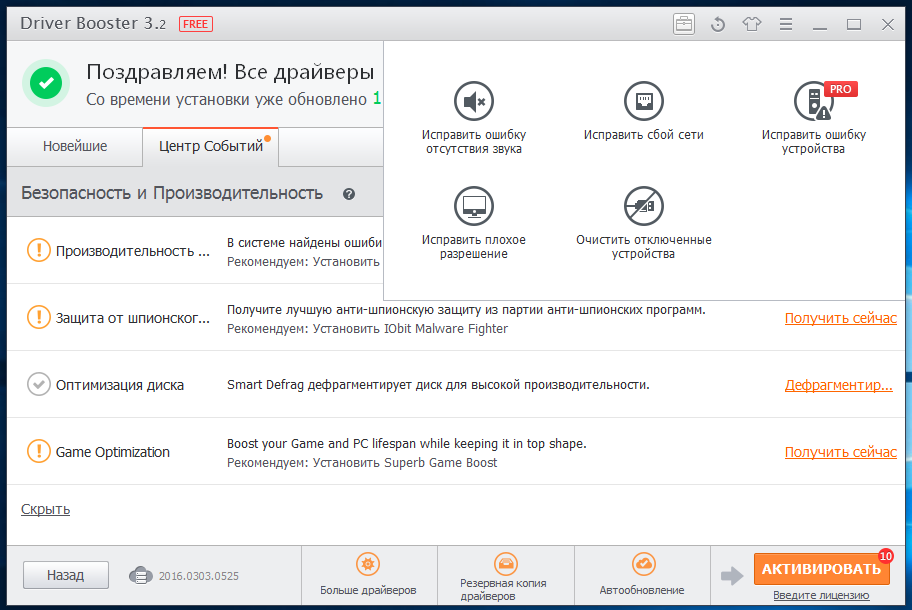Viewport: 912px width, 610px height.
Task: Click warning icon beside 'Game Optimization'
Action: [39, 451]
